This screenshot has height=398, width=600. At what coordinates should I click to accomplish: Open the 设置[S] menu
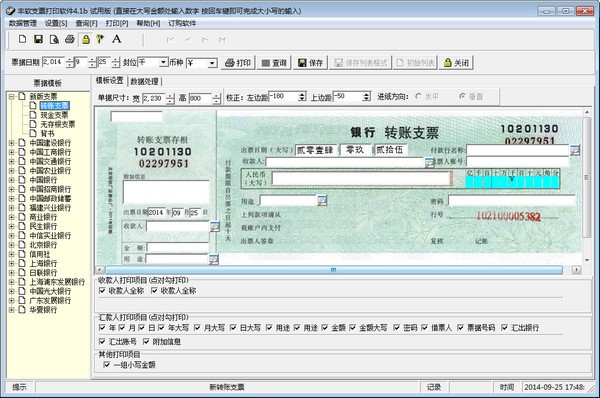tap(56, 23)
